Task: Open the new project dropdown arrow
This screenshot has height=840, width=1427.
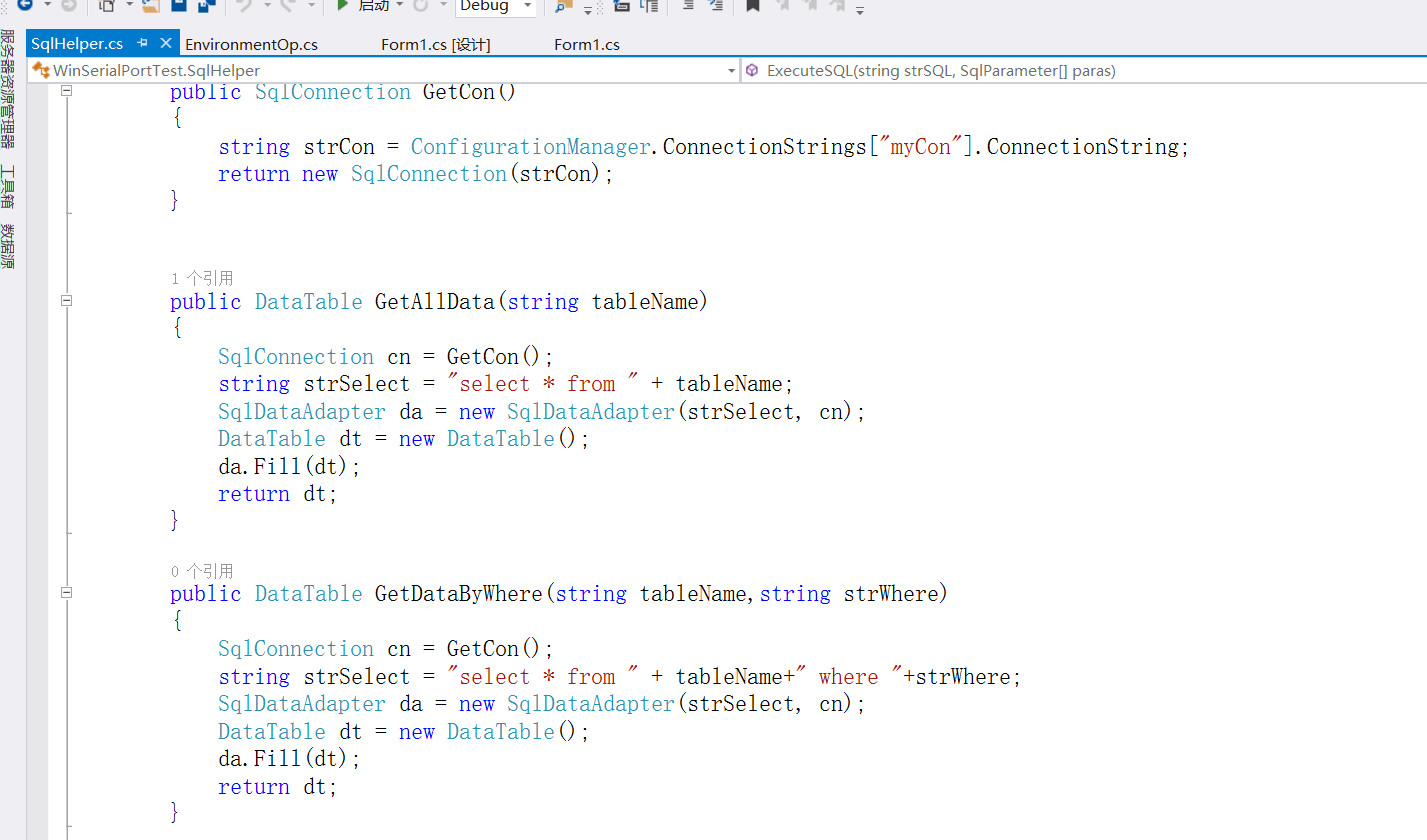Action: click(x=129, y=5)
